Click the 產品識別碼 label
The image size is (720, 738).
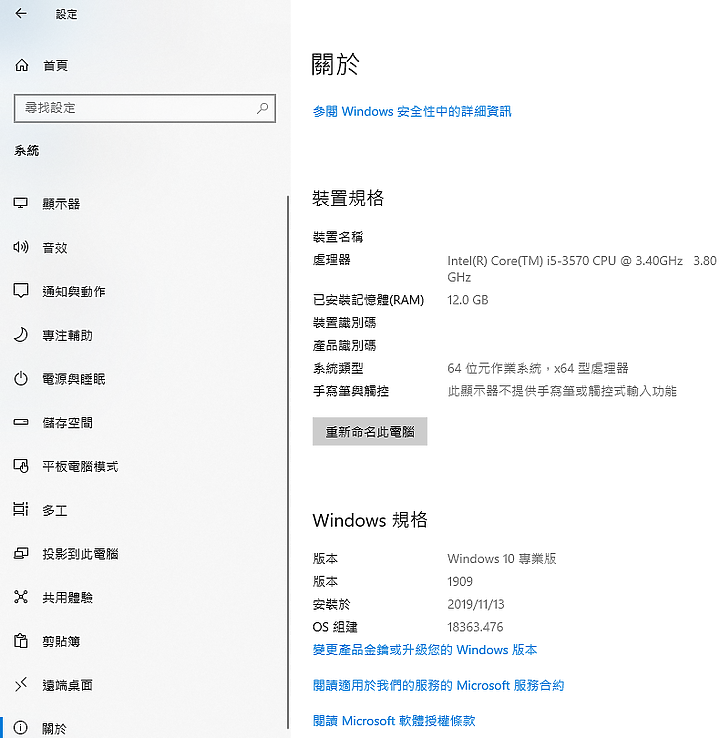point(344,345)
